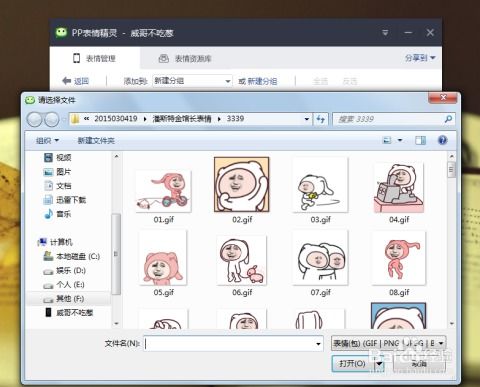Image resolution: width=480 pixels, height=387 pixels.
Task: Open the 表情(包) file type filter dropdown
Action: [388, 343]
